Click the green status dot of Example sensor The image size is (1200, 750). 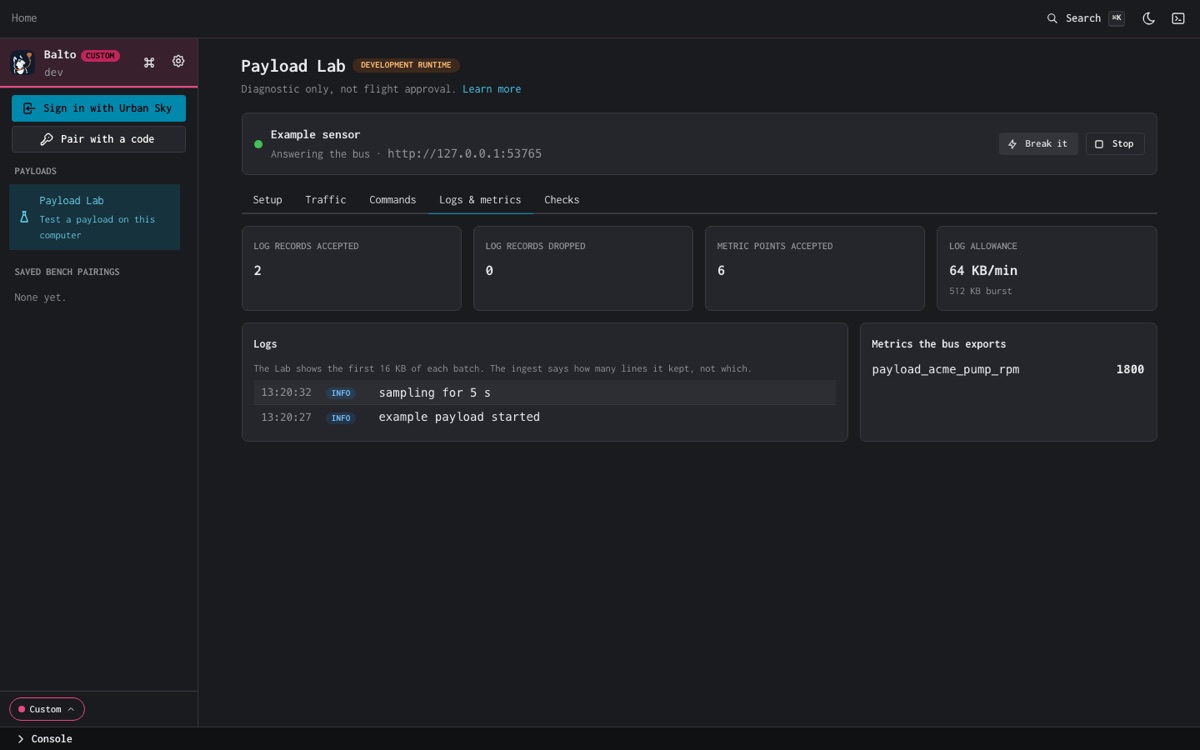258,144
